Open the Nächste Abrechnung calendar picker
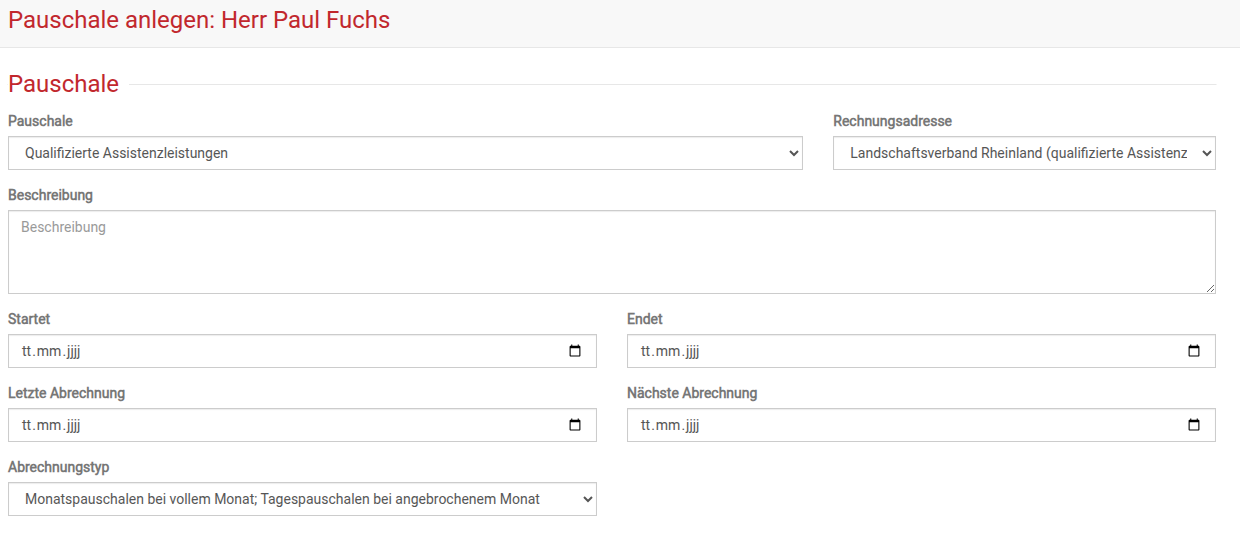The height and width of the screenshot is (551, 1240). point(1193,425)
